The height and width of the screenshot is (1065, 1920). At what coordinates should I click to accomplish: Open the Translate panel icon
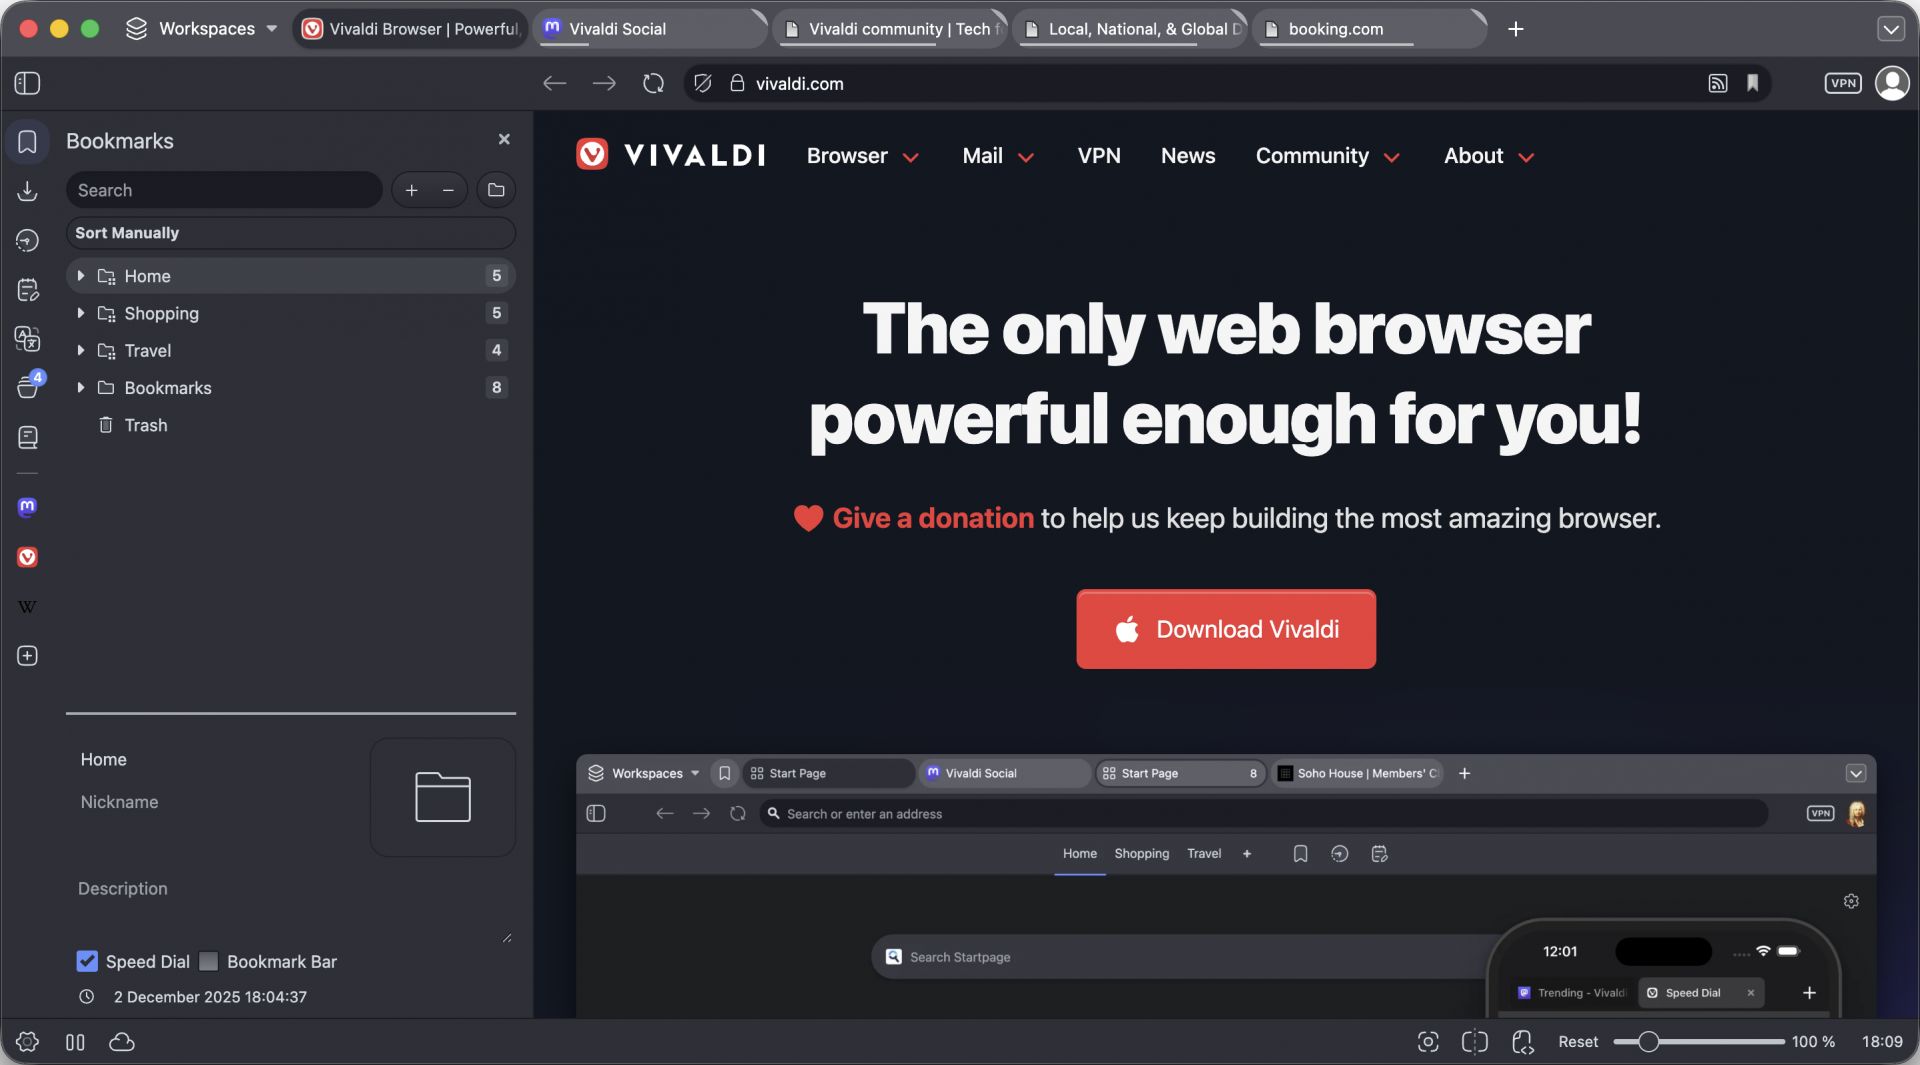(27, 339)
